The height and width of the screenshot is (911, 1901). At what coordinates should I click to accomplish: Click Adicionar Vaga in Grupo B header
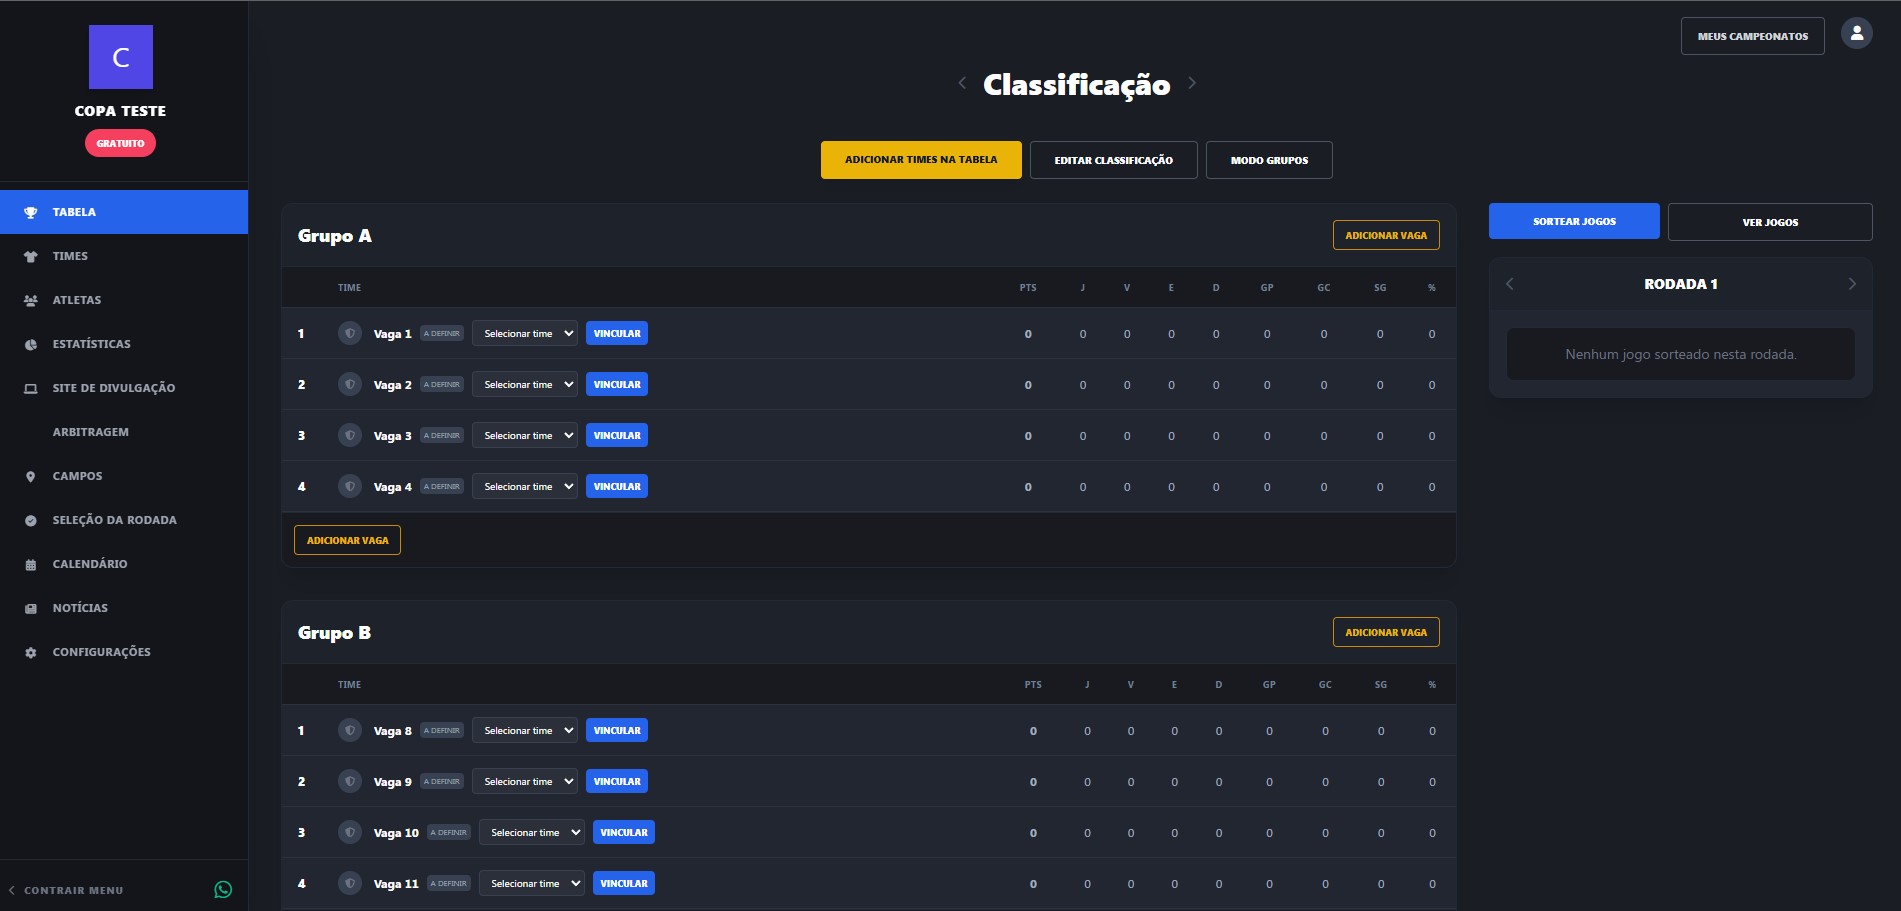(x=1386, y=632)
